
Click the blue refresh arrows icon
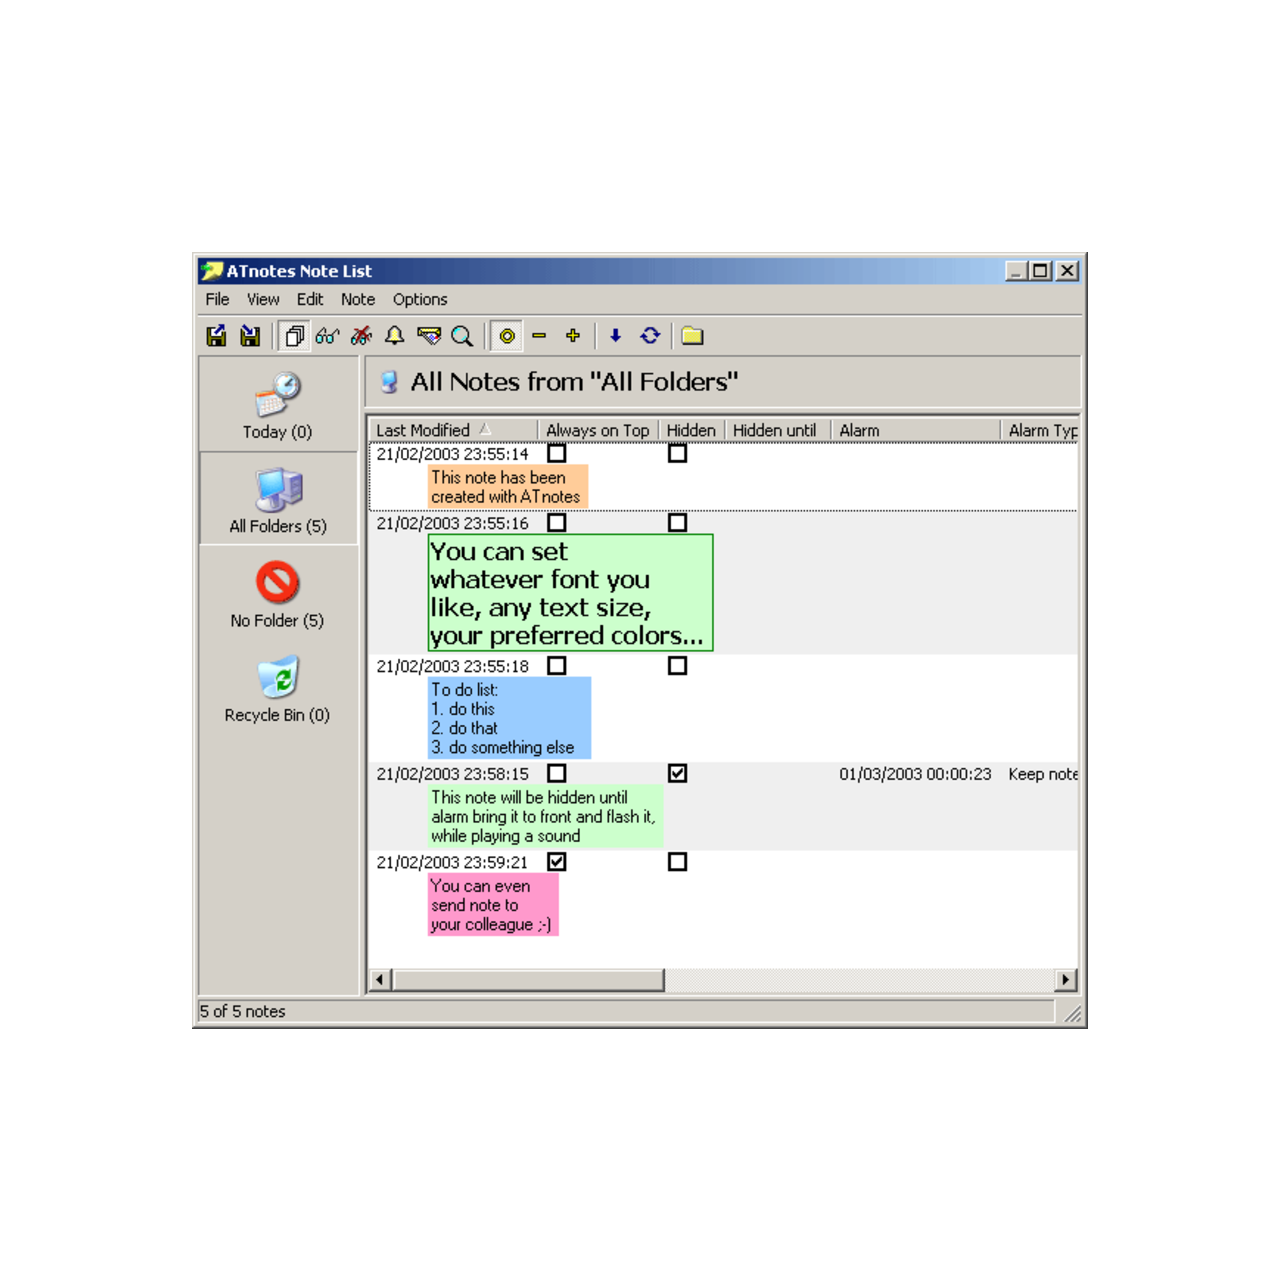click(650, 336)
